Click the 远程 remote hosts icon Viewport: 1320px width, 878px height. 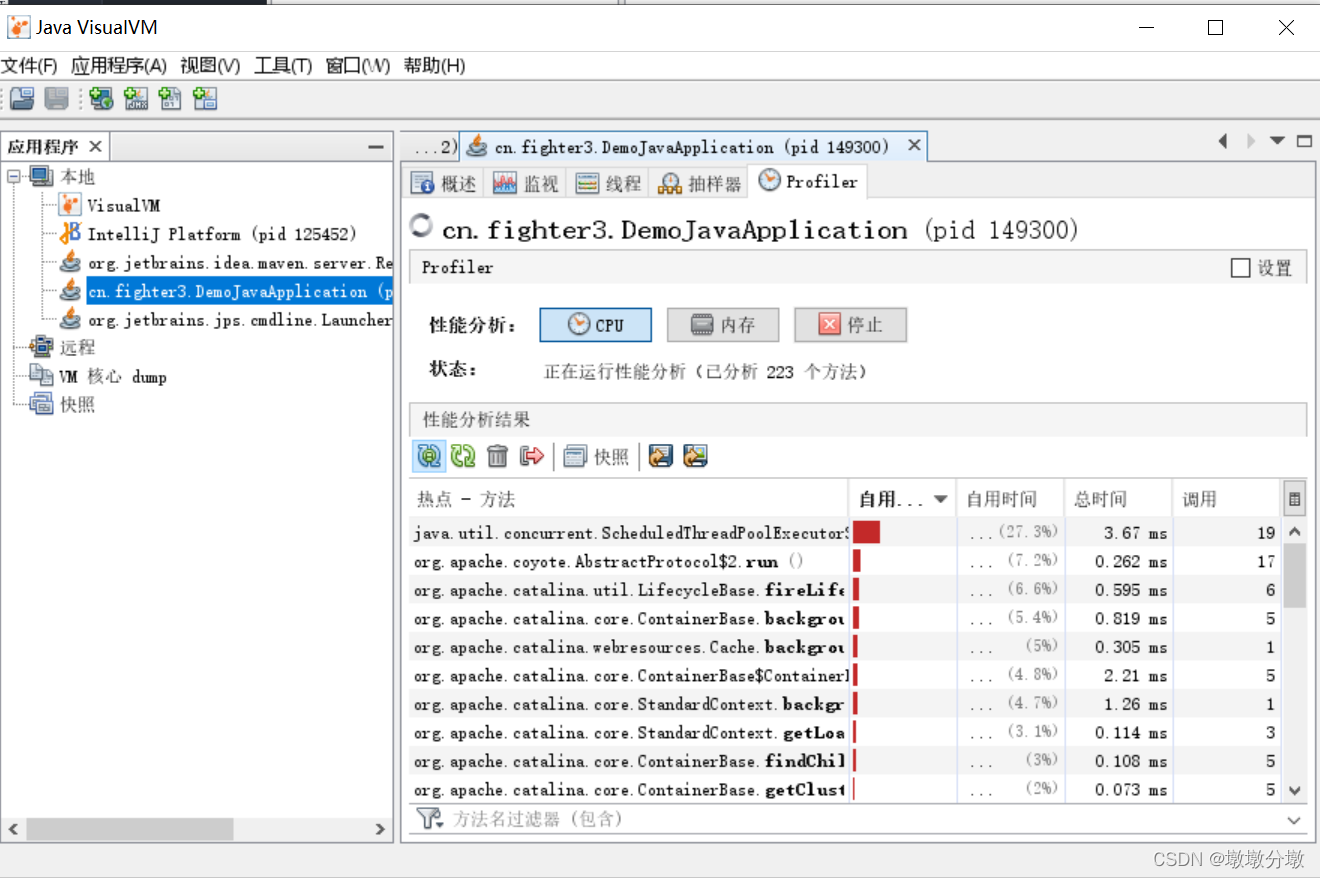click(41, 347)
